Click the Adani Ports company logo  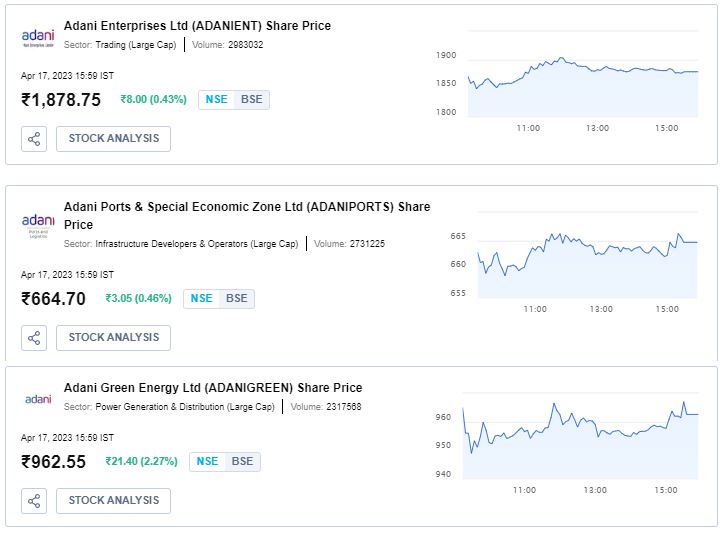tap(38, 224)
